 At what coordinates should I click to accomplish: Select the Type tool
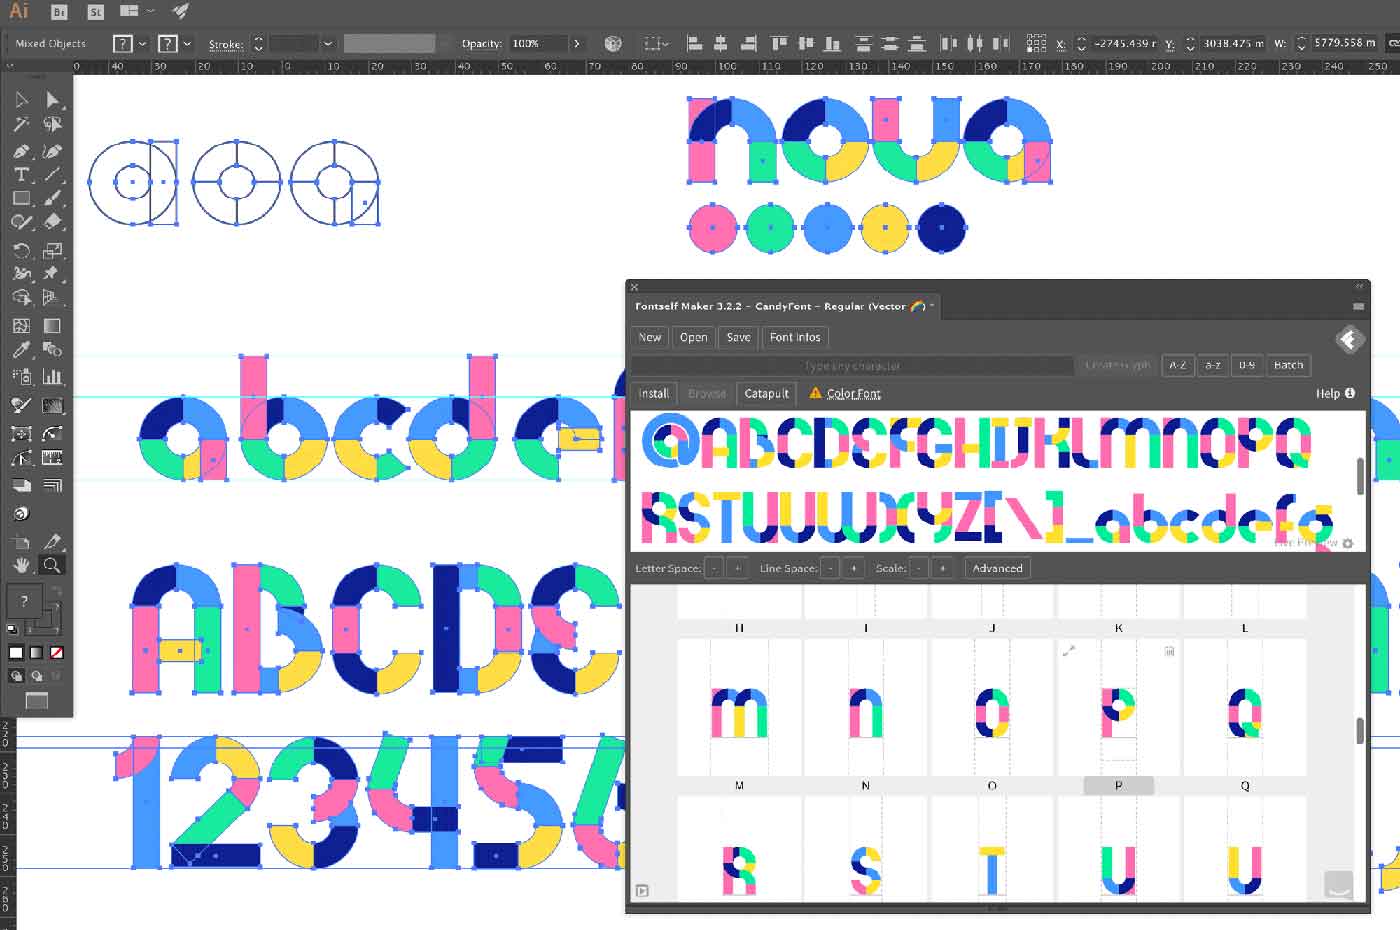click(x=21, y=175)
